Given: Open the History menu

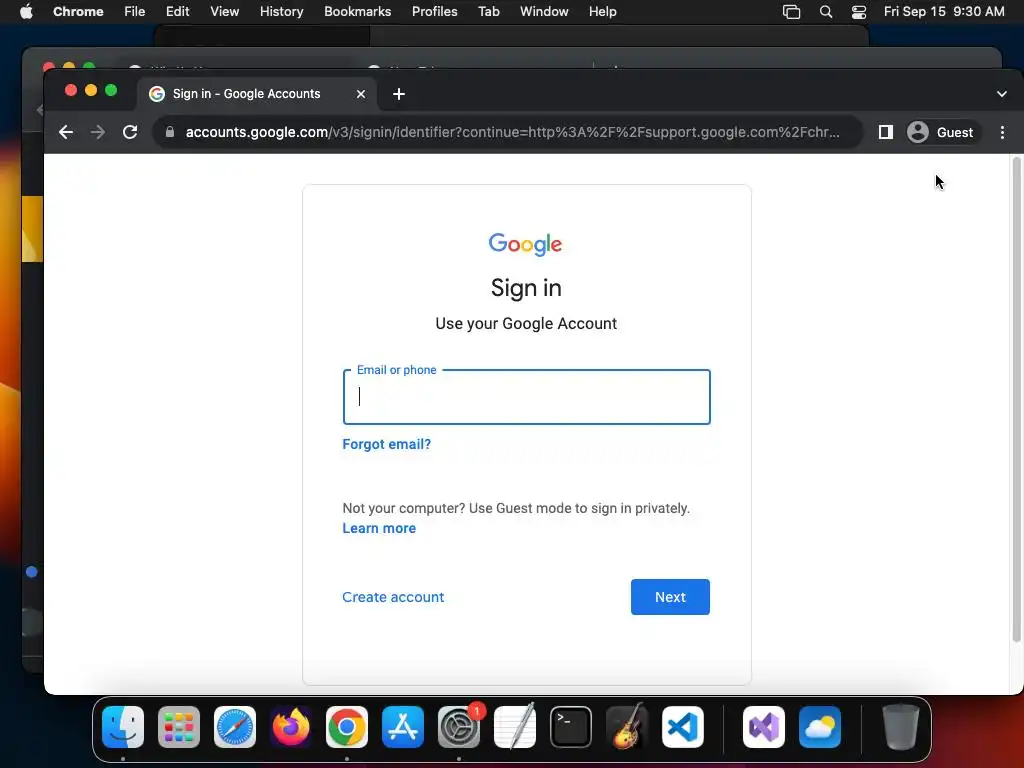Looking at the screenshot, I should coord(281,12).
